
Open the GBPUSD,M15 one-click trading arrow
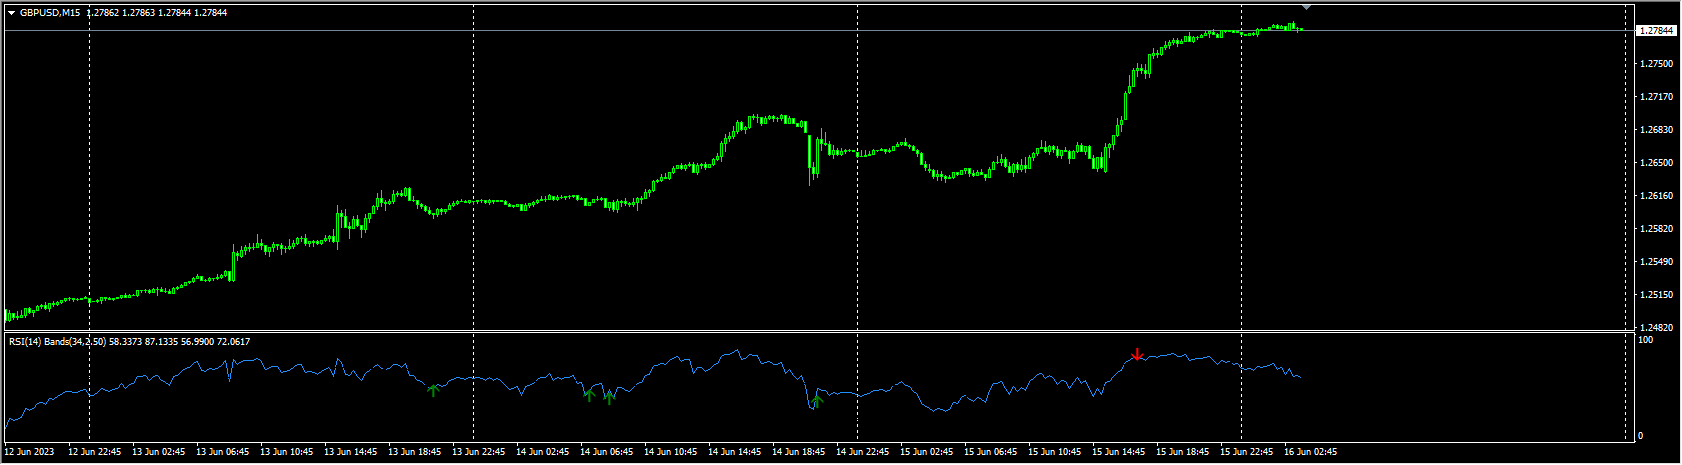[11, 13]
